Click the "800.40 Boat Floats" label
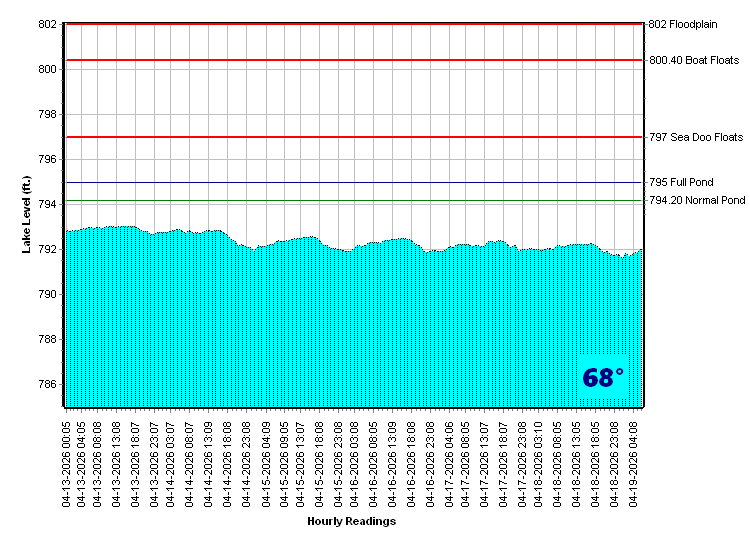The width and height of the screenshot is (750, 550). [x=694, y=60]
